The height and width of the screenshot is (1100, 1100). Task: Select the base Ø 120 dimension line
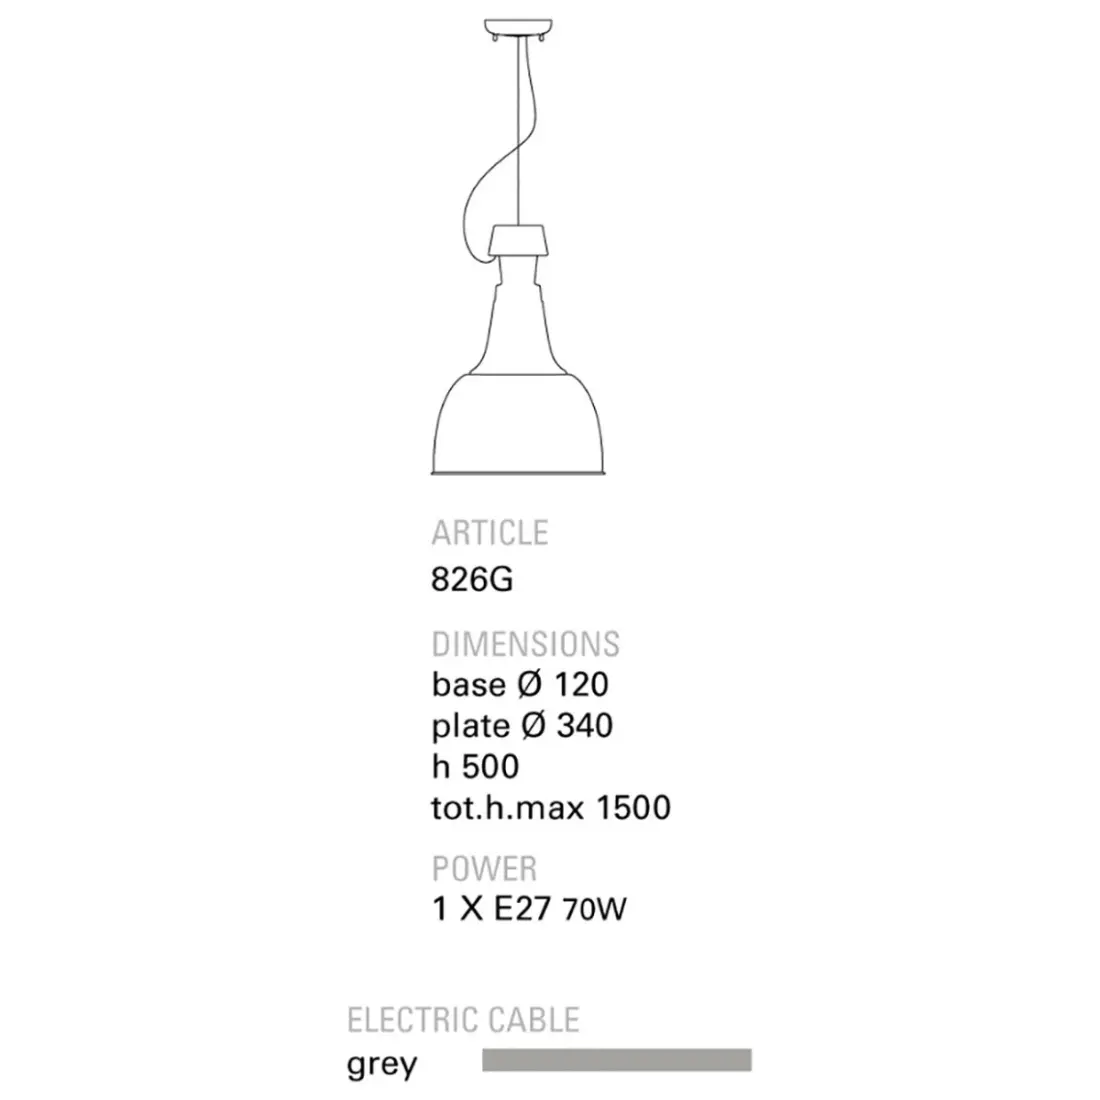coord(520,685)
